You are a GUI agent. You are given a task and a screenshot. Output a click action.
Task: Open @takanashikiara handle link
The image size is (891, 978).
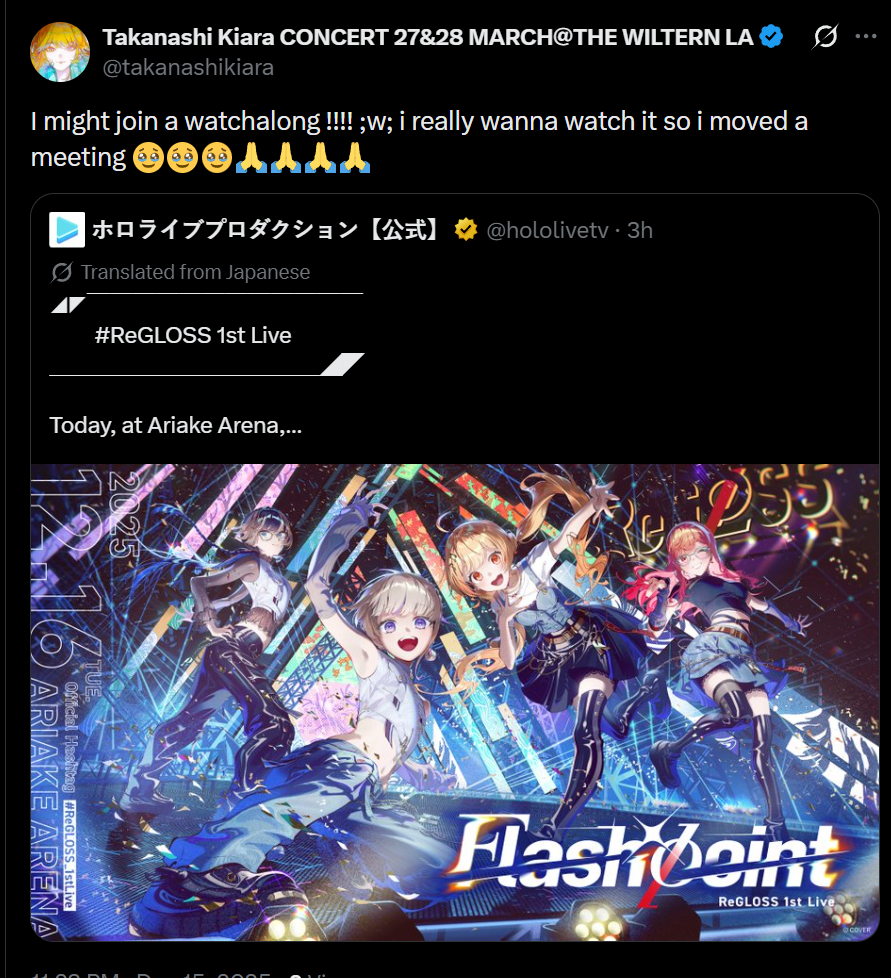coord(188,67)
